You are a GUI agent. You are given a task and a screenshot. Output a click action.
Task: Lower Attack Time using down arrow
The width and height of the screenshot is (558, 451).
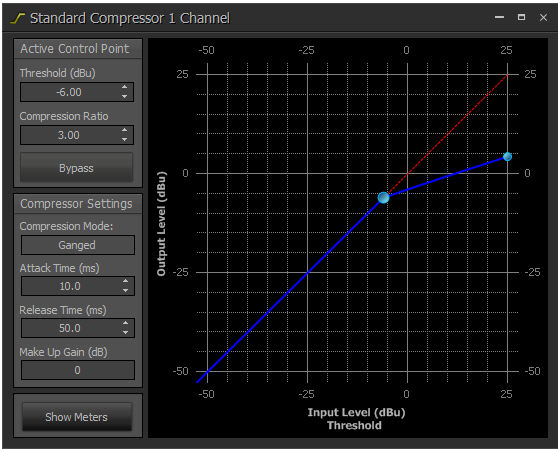pyautogui.click(x=125, y=290)
